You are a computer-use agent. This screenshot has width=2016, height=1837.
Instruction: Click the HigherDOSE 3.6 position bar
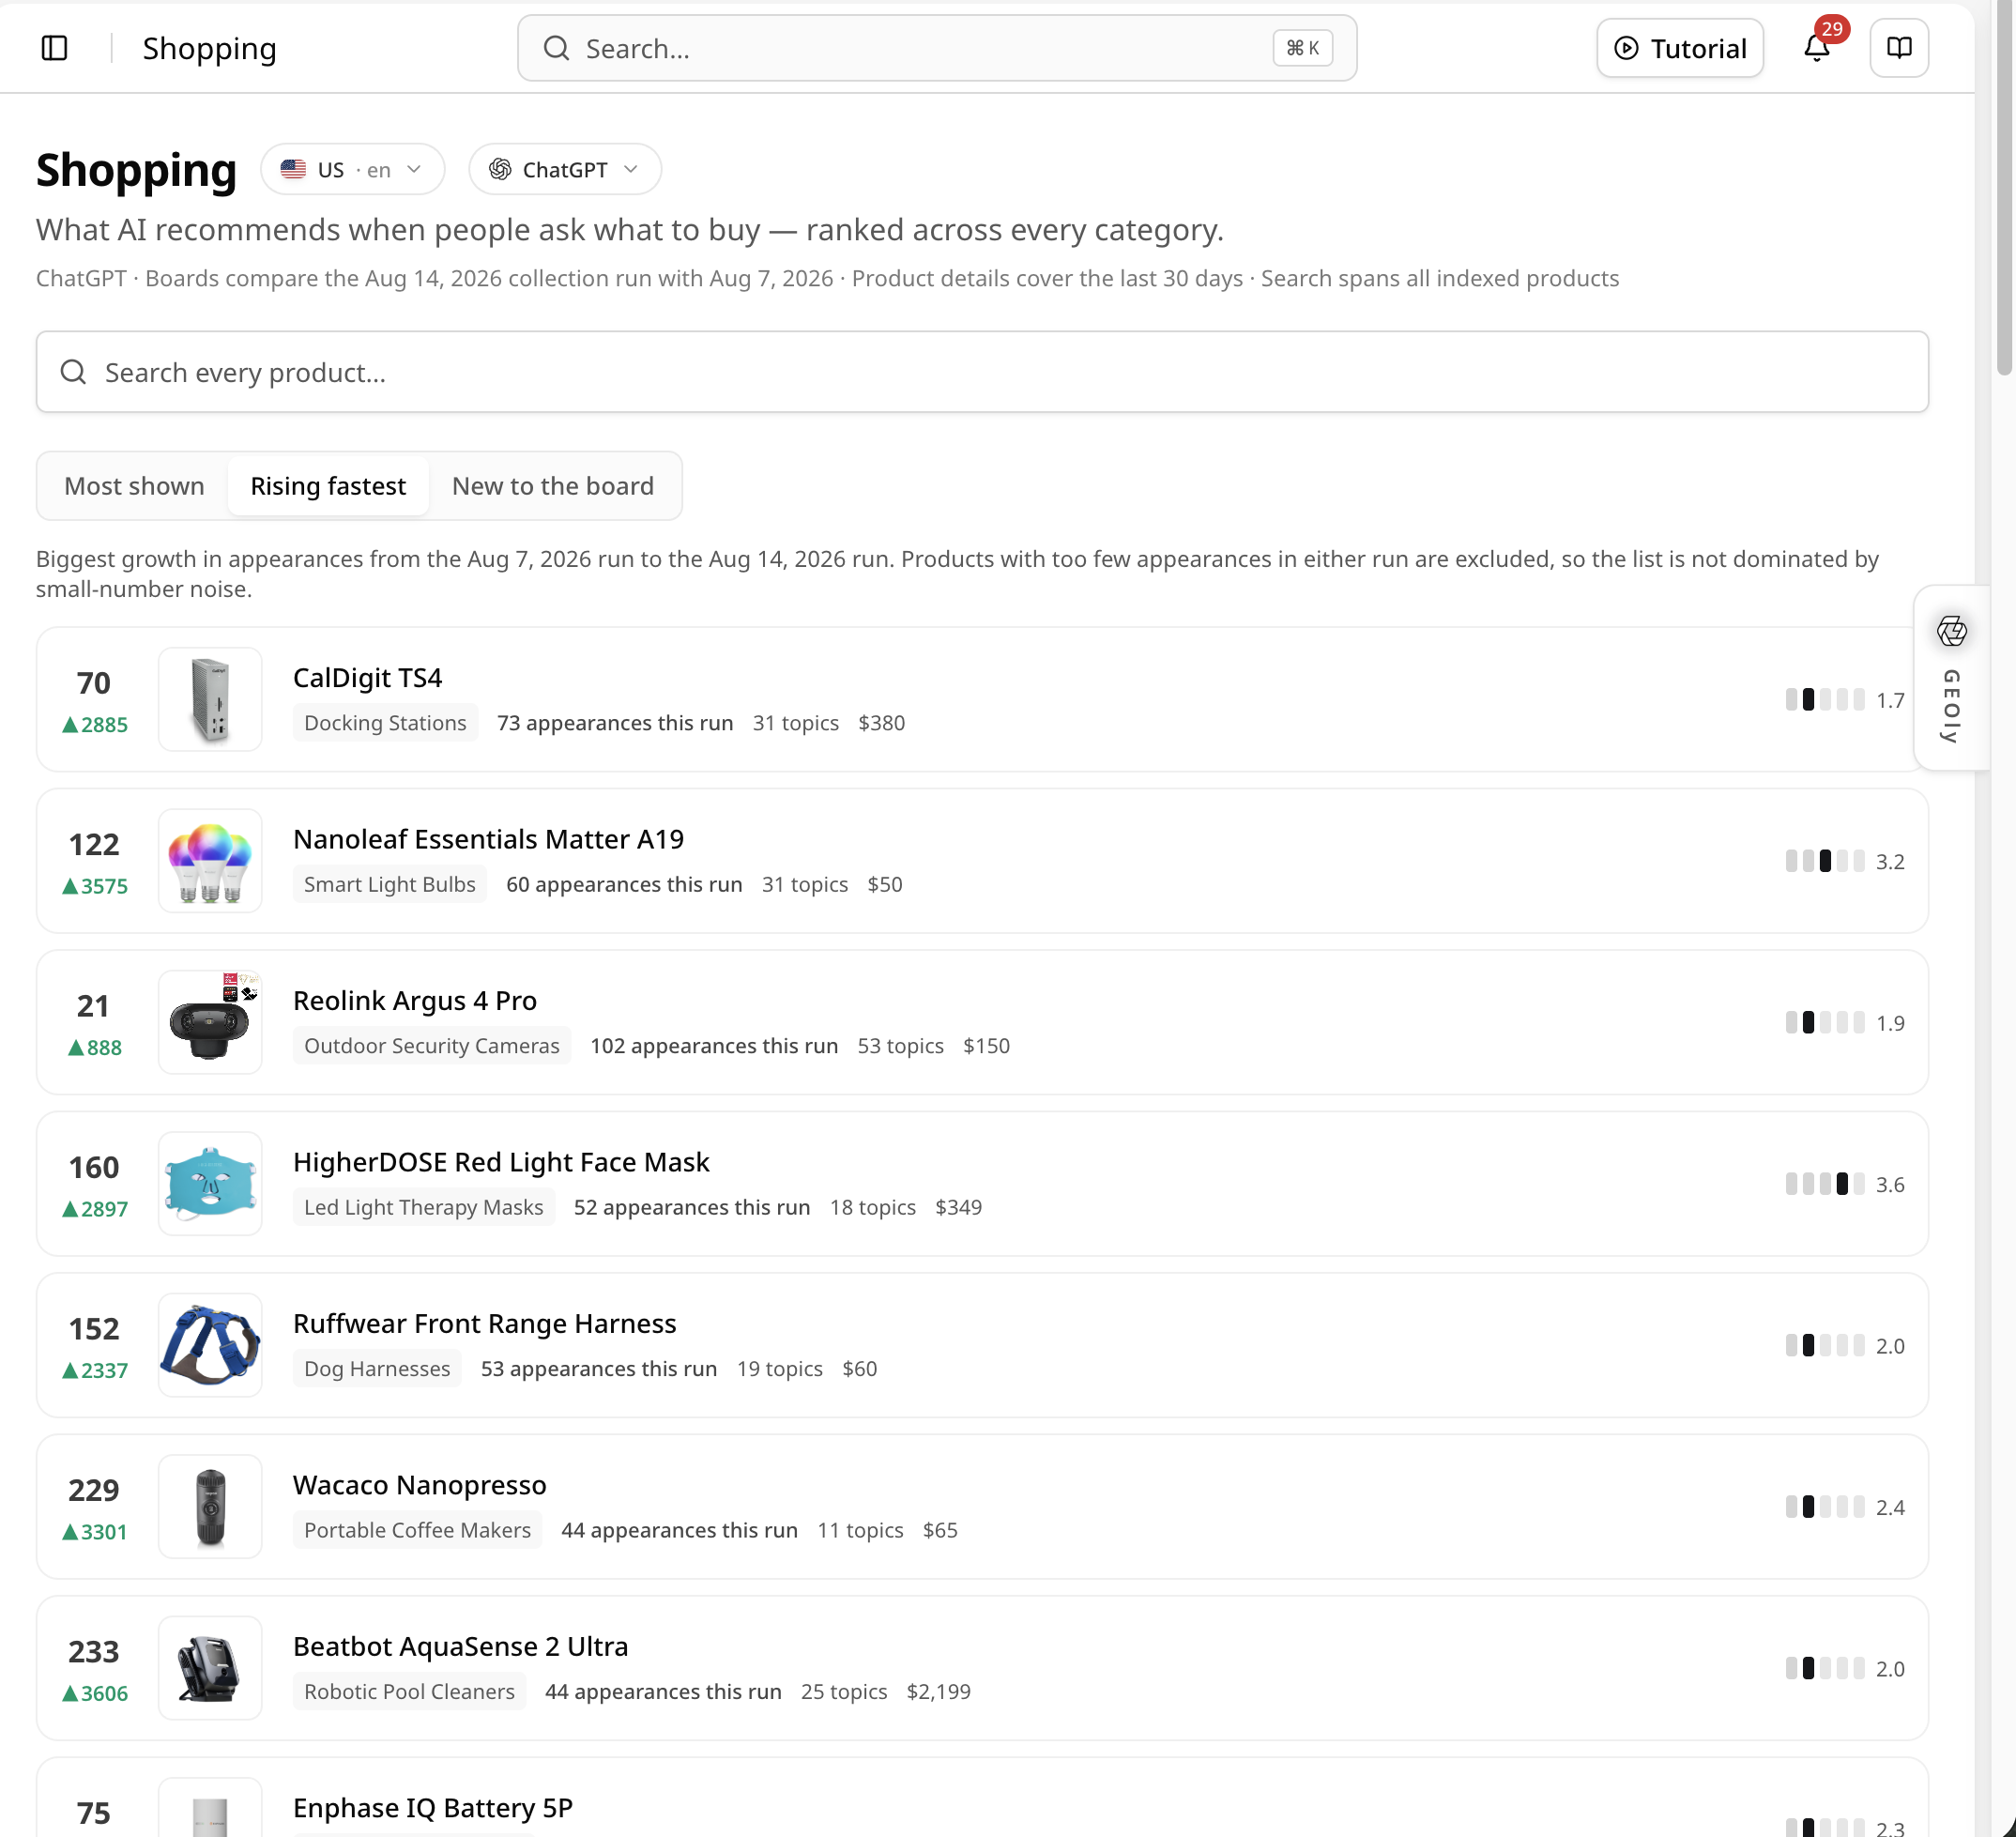[1825, 1184]
